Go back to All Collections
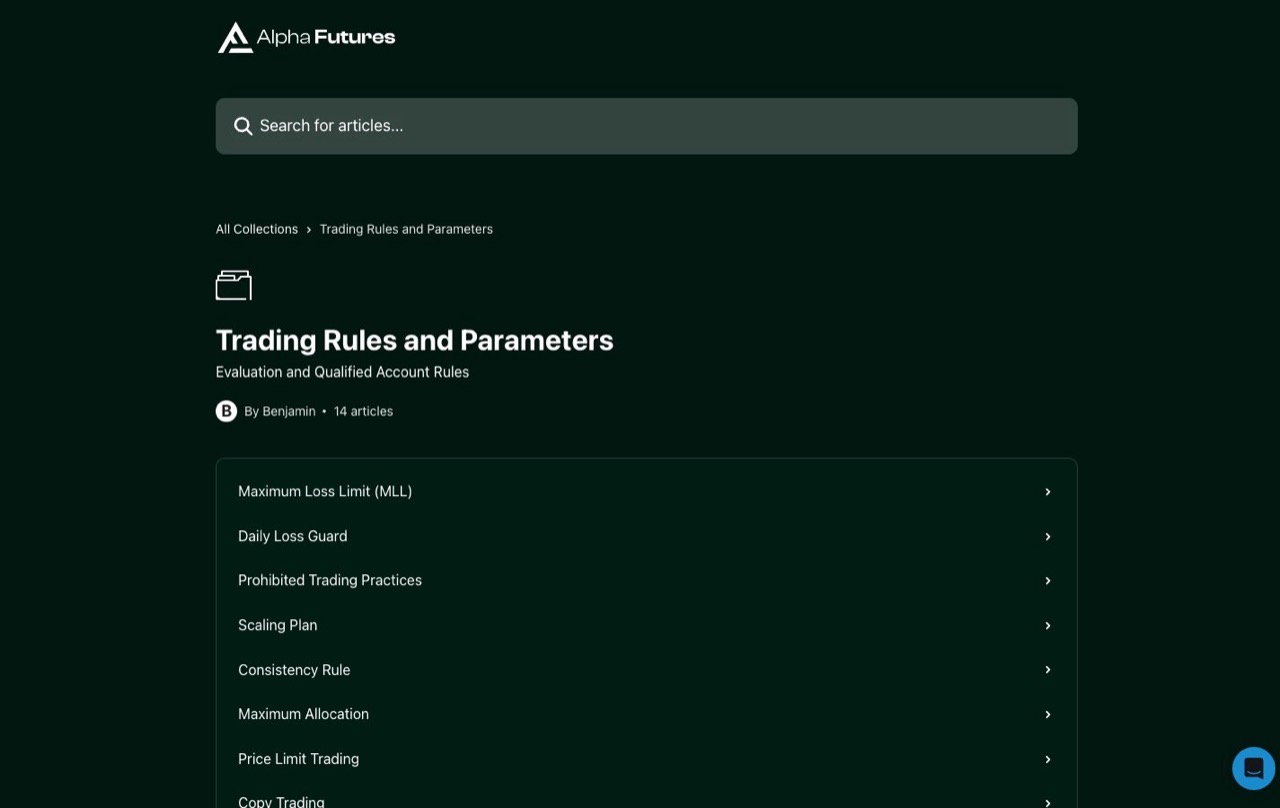 click(x=257, y=229)
